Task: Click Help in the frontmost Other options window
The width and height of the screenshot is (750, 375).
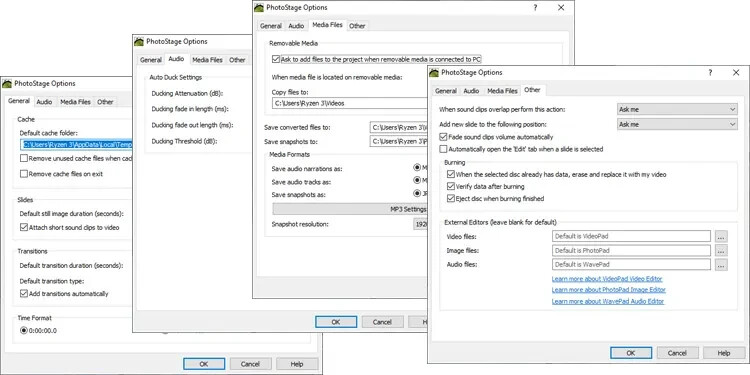Action: pyautogui.click(x=724, y=353)
